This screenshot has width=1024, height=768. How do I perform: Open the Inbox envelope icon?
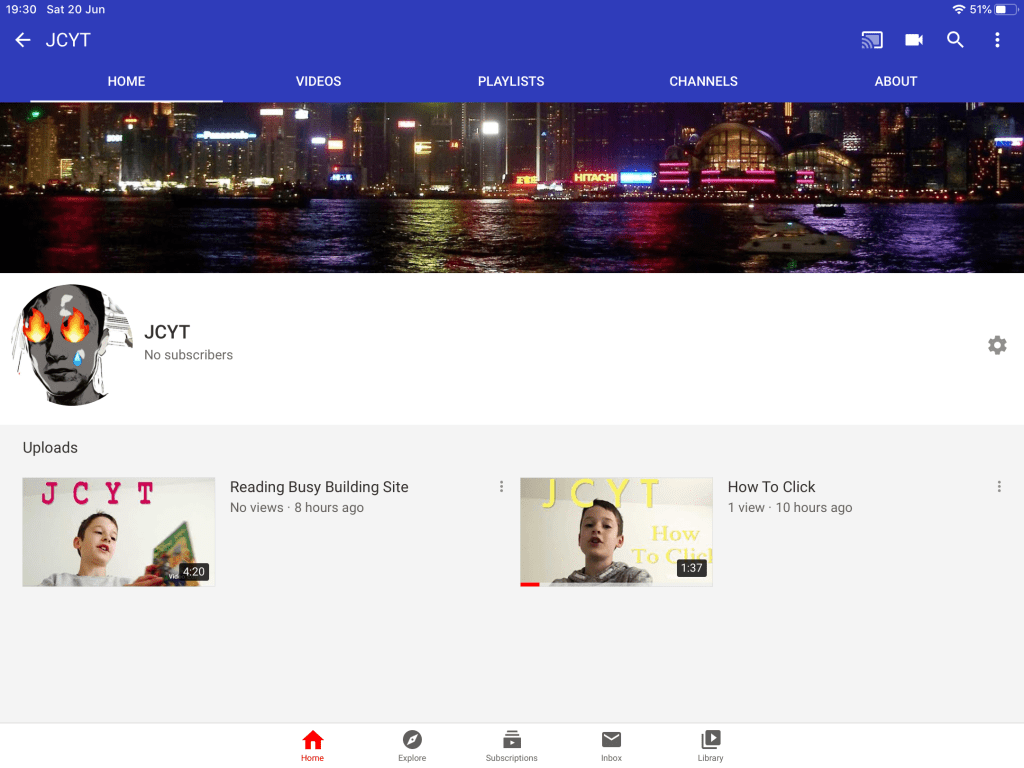[x=611, y=741]
